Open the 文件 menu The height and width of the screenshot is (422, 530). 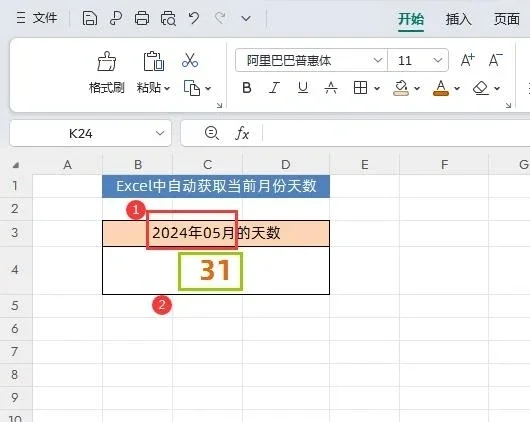pos(37,18)
